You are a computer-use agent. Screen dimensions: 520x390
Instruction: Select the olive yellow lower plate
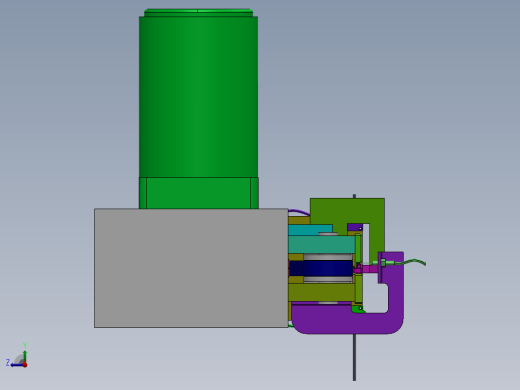click(322, 292)
